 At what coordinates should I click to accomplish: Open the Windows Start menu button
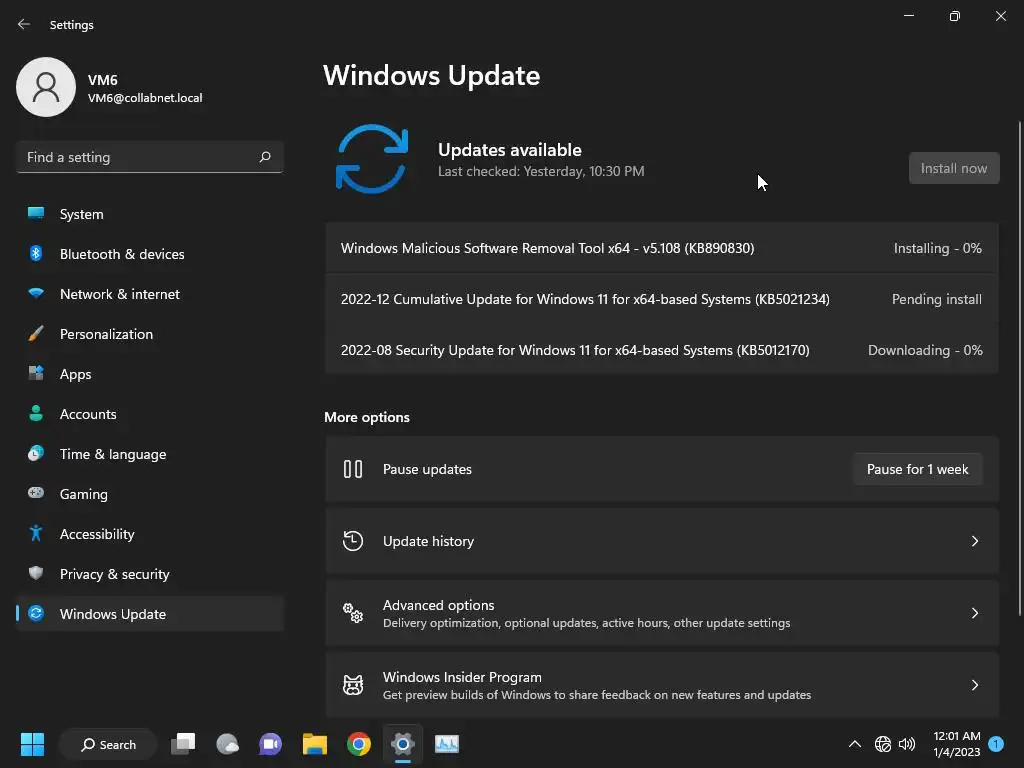click(x=32, y=744)
